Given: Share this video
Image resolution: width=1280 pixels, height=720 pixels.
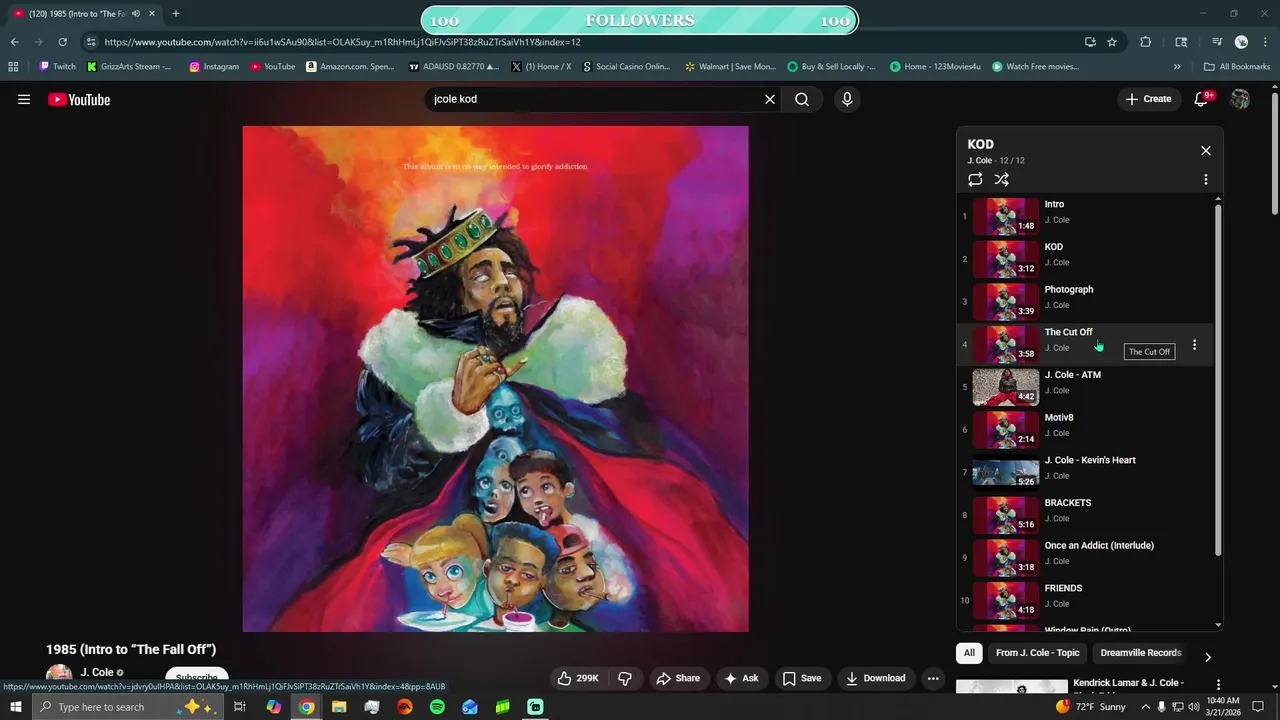Looking at the screenshot, I should point(678,678).
